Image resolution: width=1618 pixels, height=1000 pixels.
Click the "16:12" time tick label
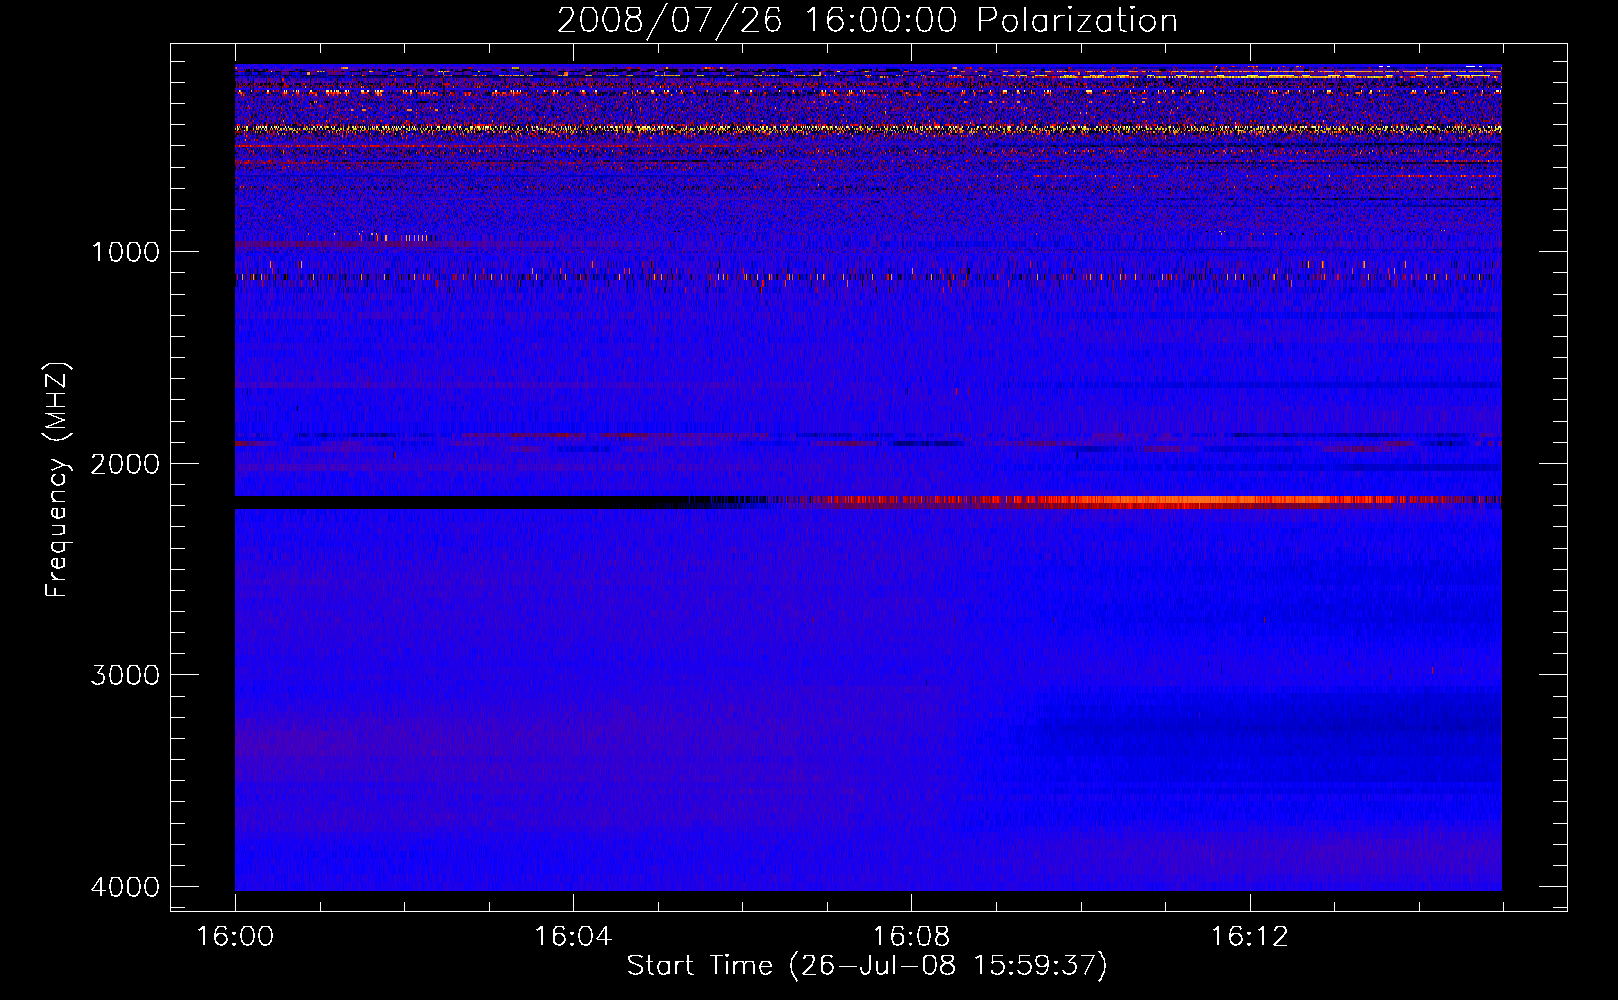coord(1249,937)
